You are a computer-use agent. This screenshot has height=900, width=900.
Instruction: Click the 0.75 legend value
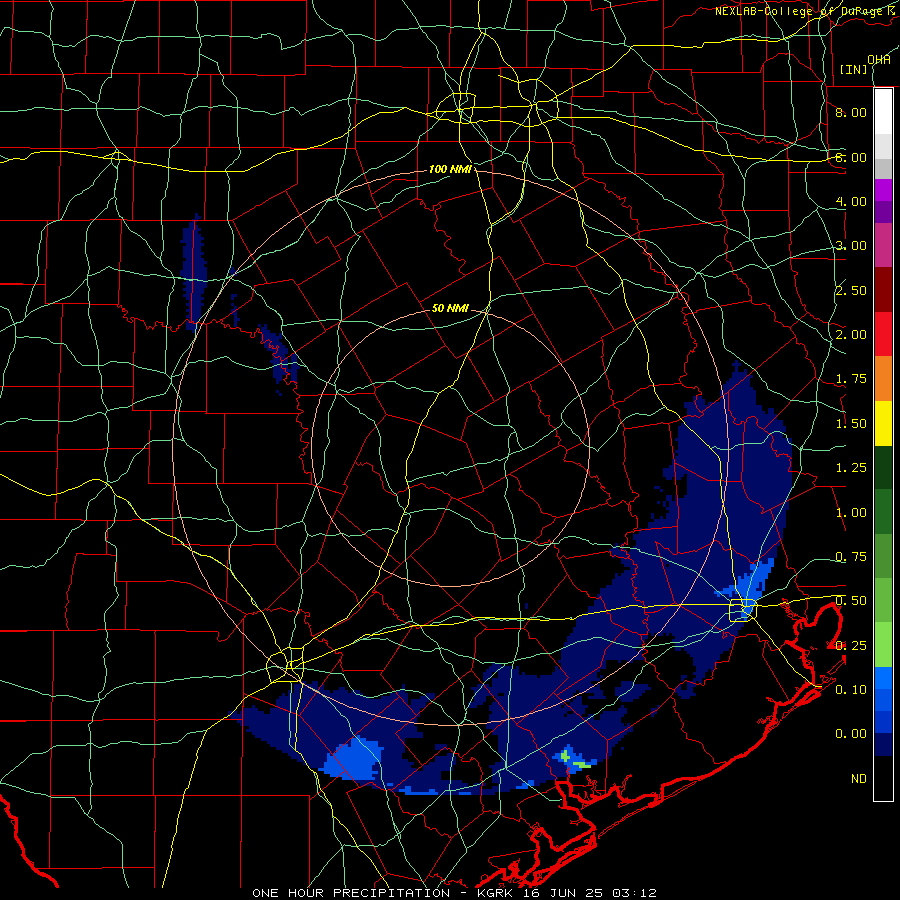[x=851, y=557]
